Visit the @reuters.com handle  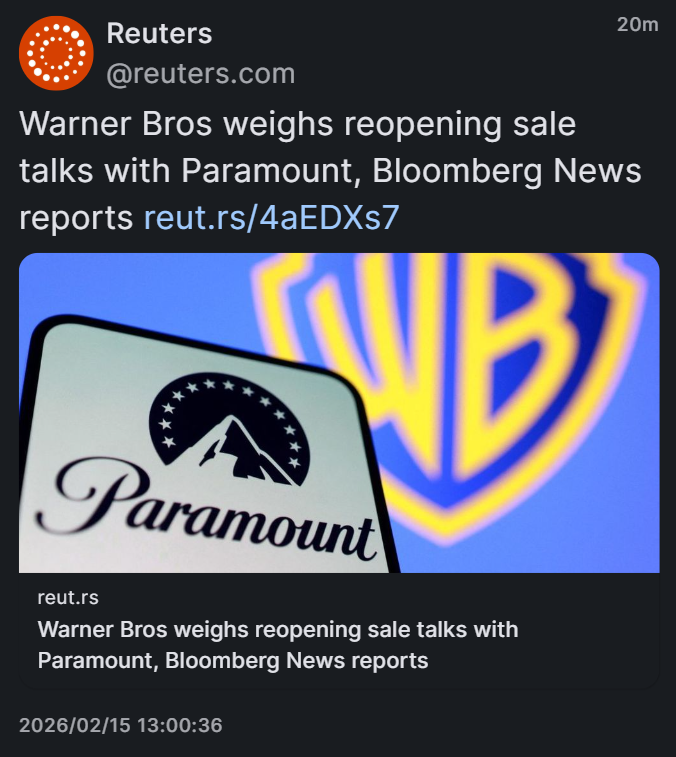tap(200, 74)
